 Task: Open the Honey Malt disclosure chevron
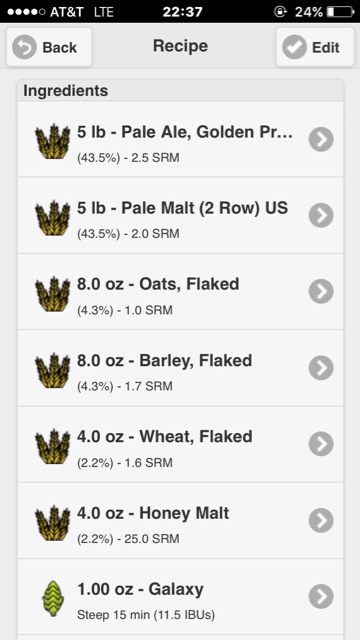point(321,520)
